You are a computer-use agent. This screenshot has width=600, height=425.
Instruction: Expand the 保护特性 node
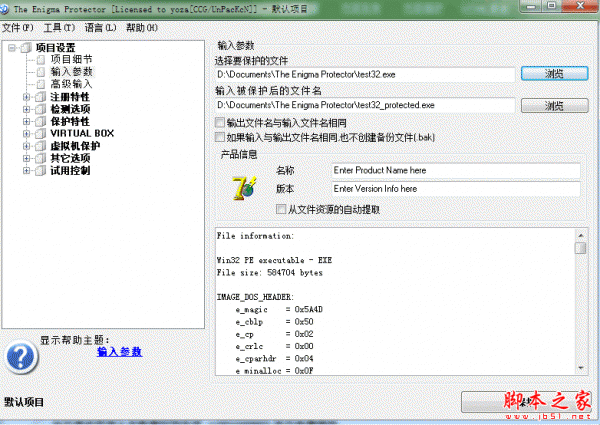[x=26, y=121]
